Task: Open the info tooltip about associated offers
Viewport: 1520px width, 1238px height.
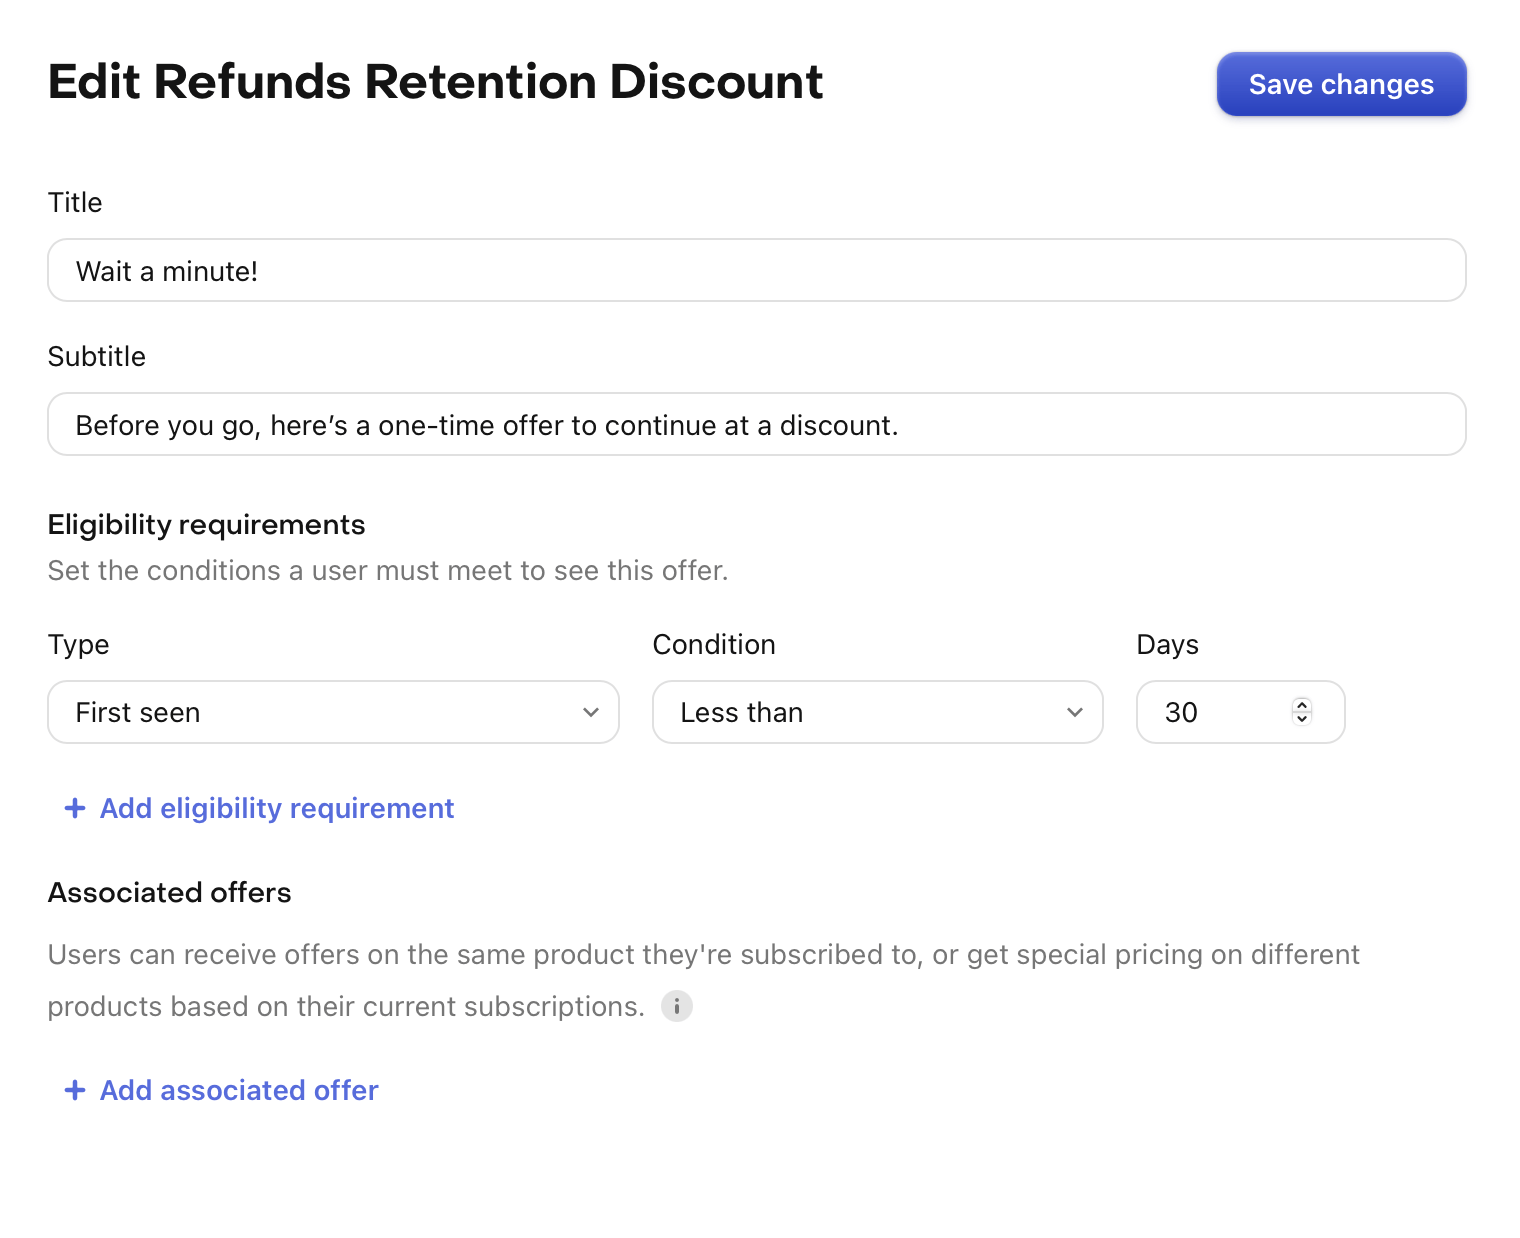Action: (x=677, y=1006)
